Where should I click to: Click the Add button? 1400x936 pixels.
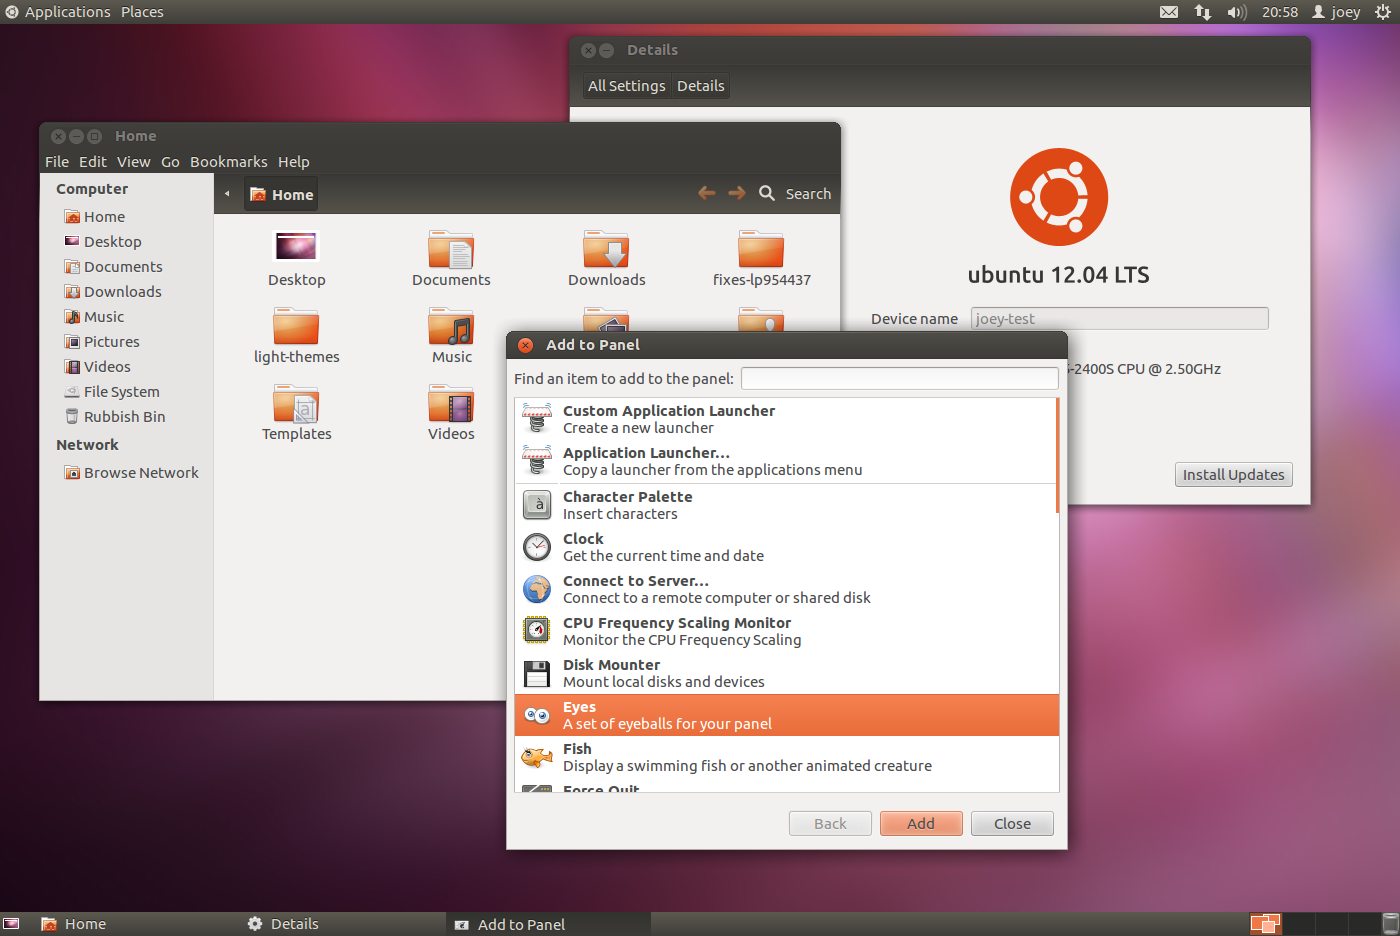pyautogui.click(x=920, y=824)
